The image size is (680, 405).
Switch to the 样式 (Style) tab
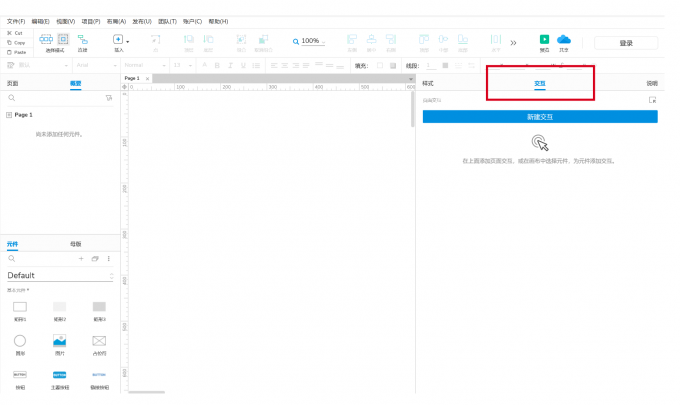428,83
